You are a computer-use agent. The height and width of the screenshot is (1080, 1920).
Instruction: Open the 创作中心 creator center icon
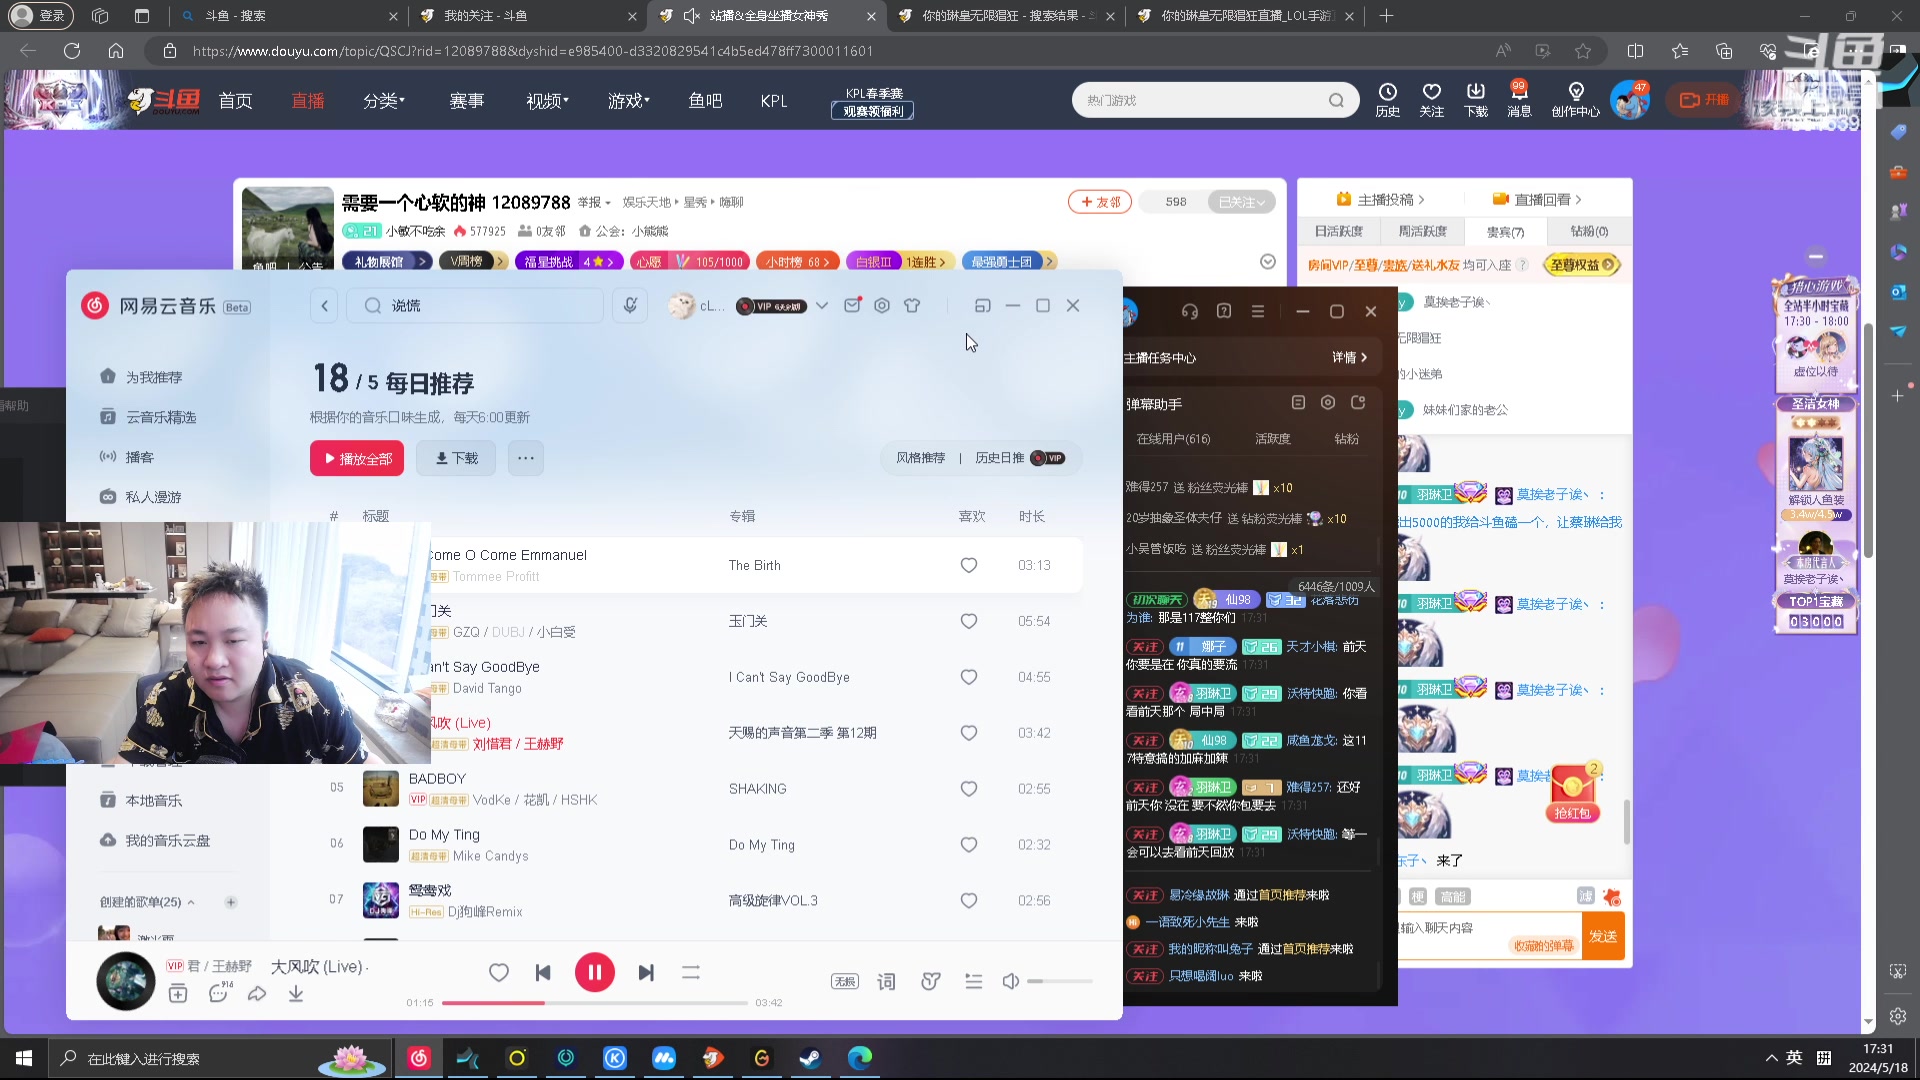[1576, 100]
